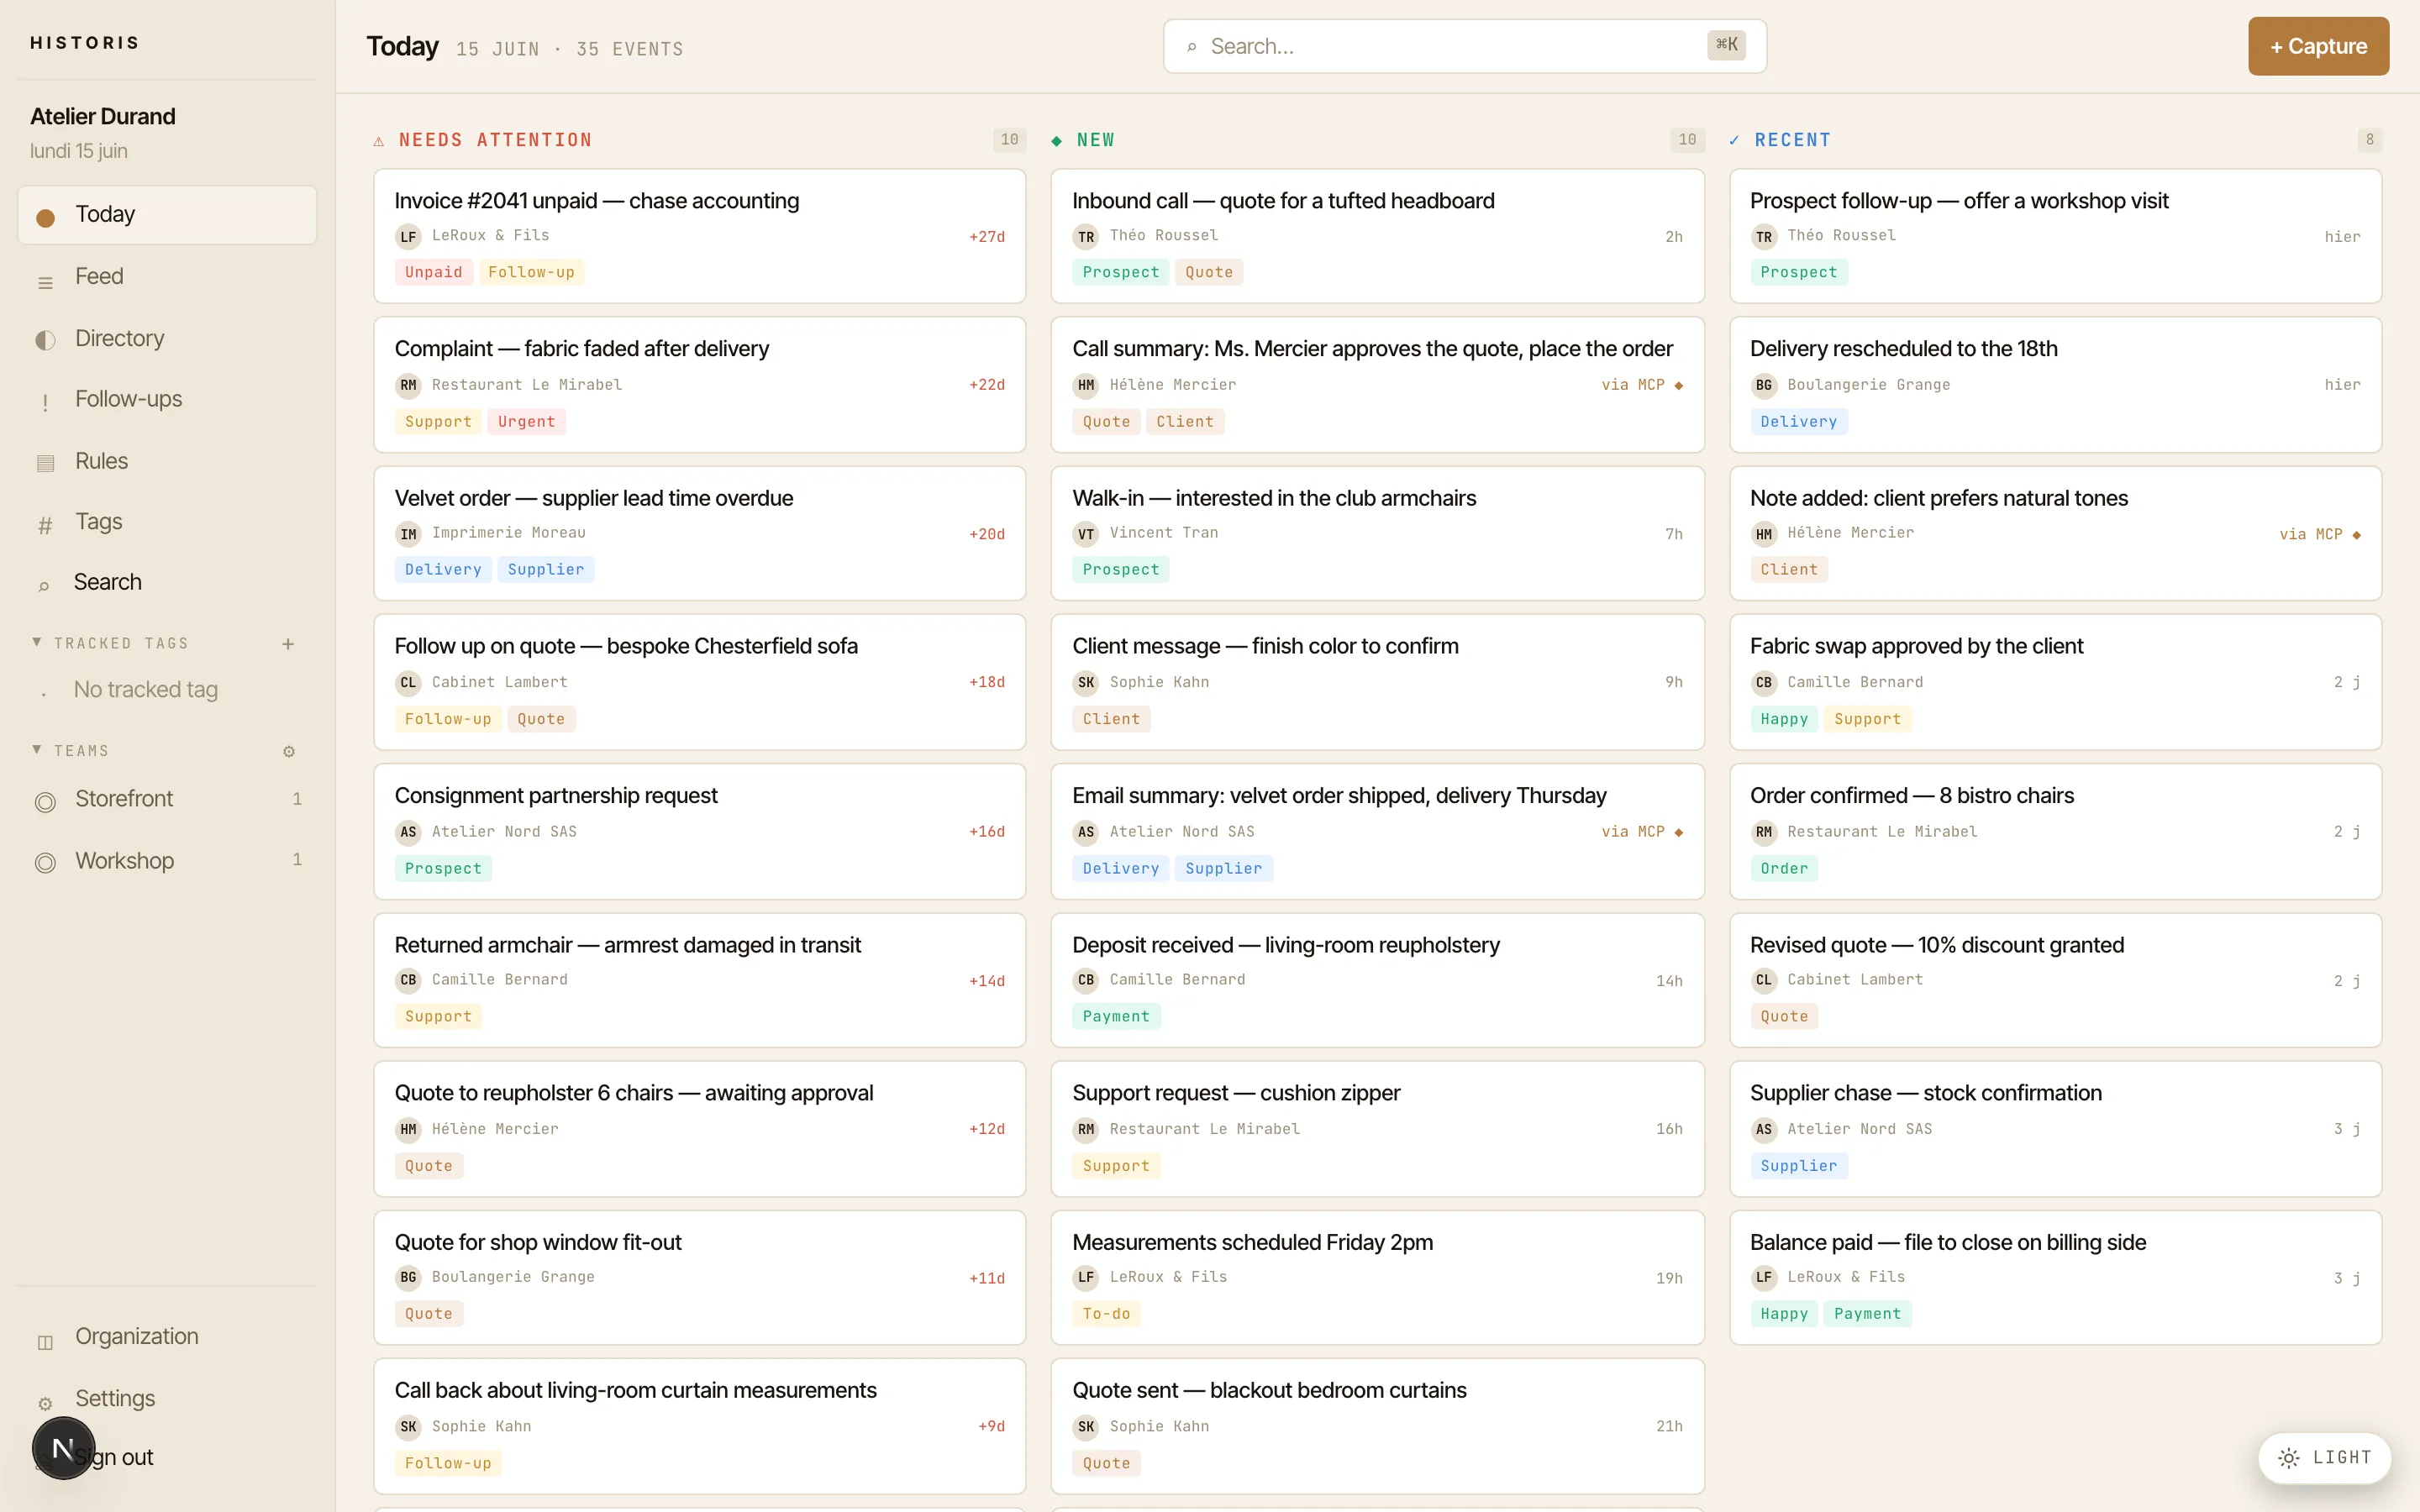Click the Recent column checkmark icon
The image size is (2420, 1512).
1733,141
